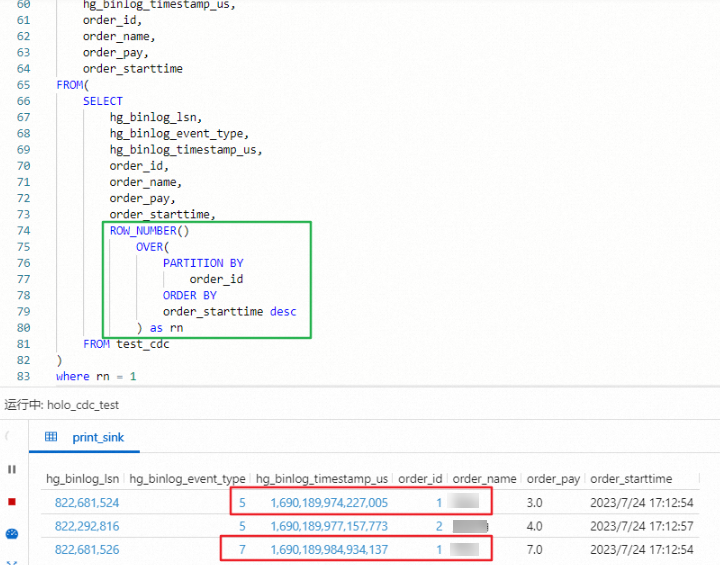Select the cell value 822,681,526
720x565 pixels.
coord(87,549)
